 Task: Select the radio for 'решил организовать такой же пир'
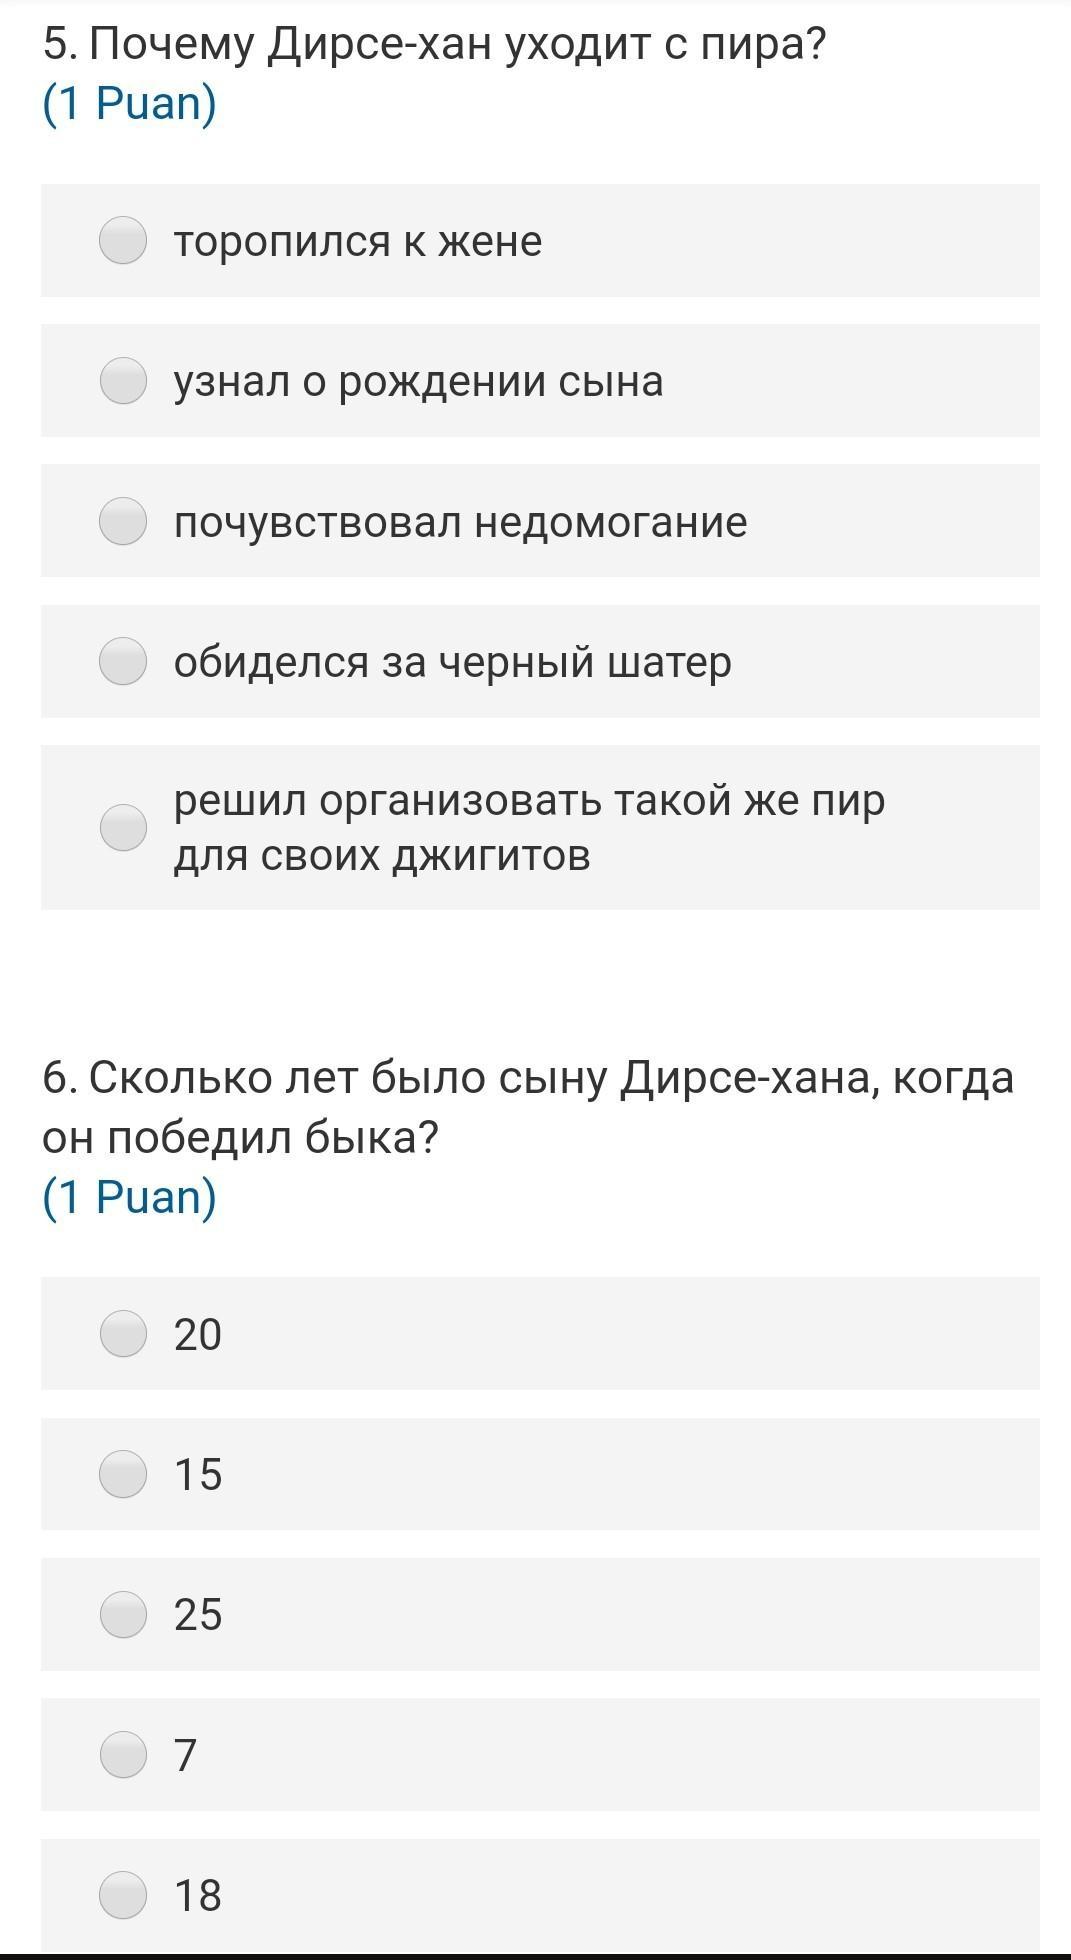click(123, 827)
